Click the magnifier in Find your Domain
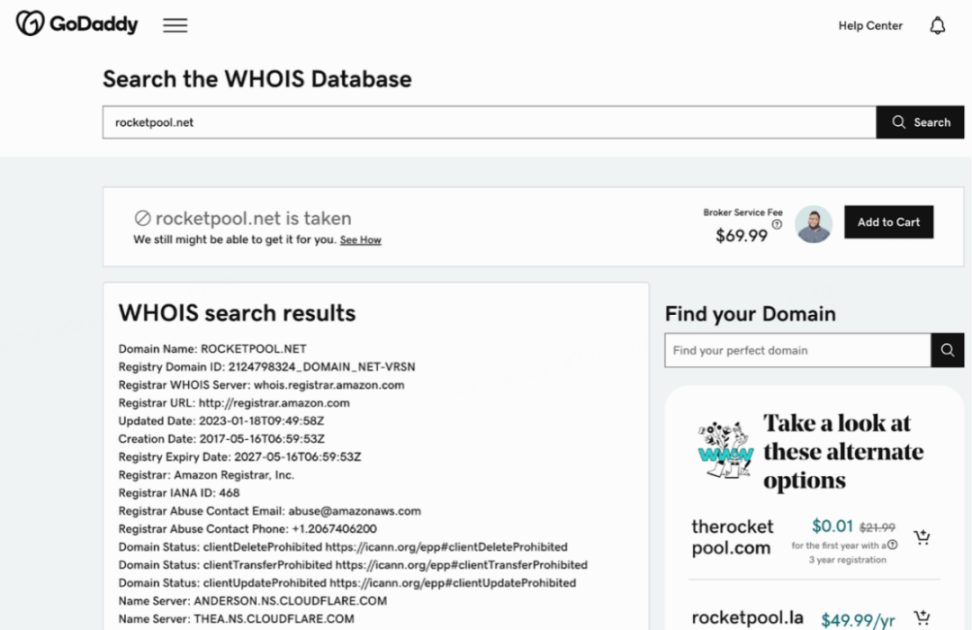The height and width of the screenshot is (630, 972). click(x=947, y=350)
